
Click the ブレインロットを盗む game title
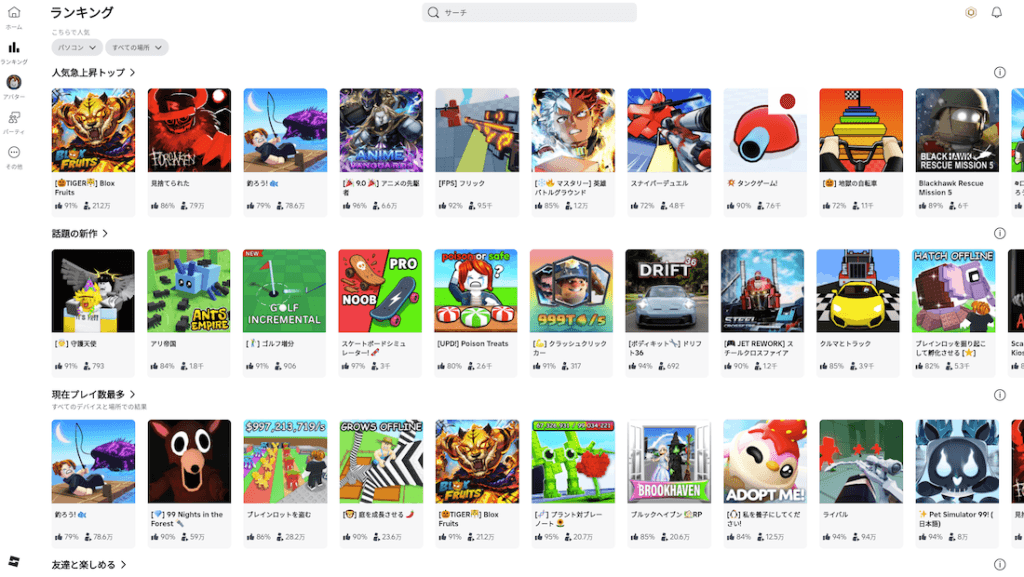tap(279, 514)
